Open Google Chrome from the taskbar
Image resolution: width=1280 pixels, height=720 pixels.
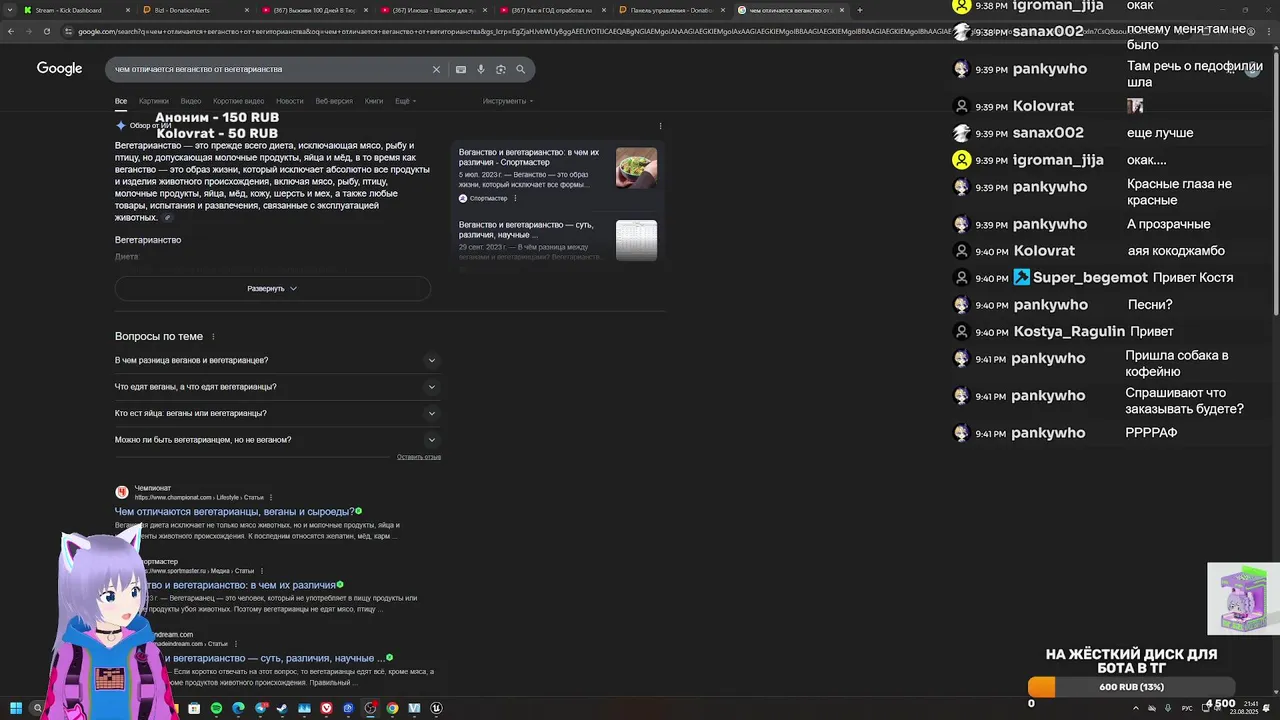392,708
